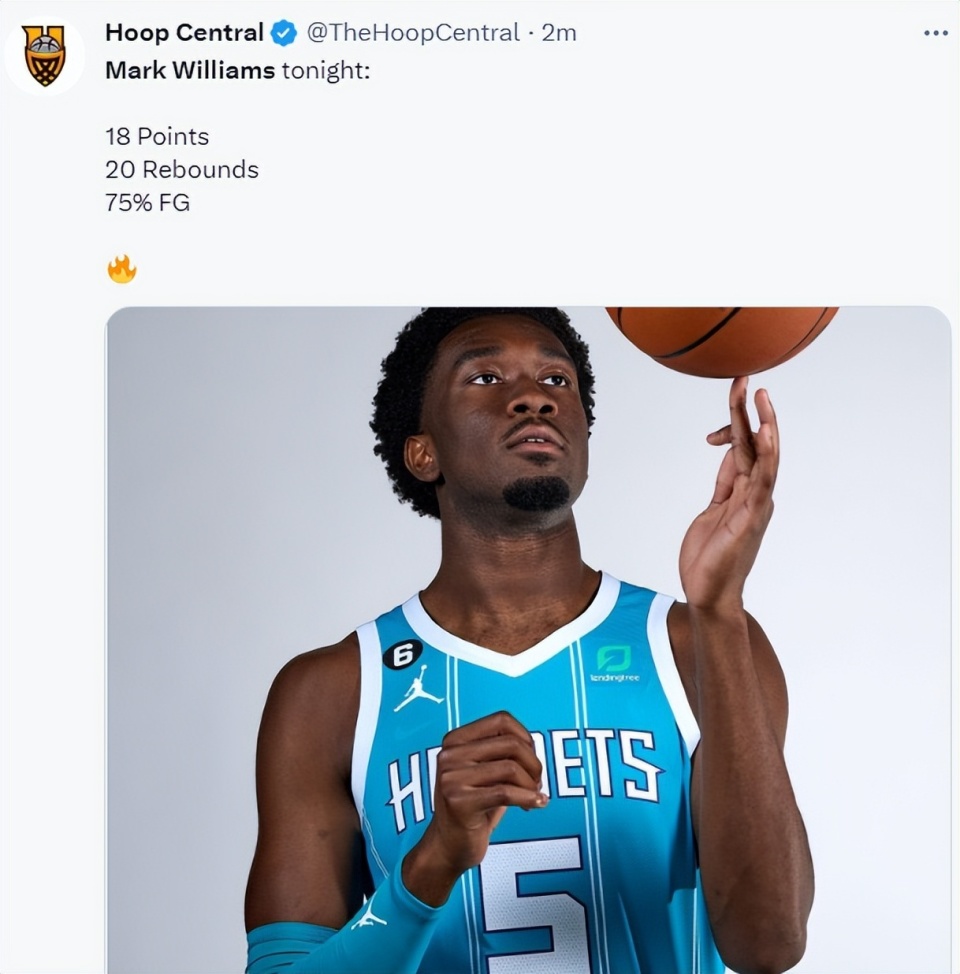Image resolution: width=960 pixels, height=974 pixels.
Task: Click the fire emoji in the tweet
Action: [x=121, y=269]
